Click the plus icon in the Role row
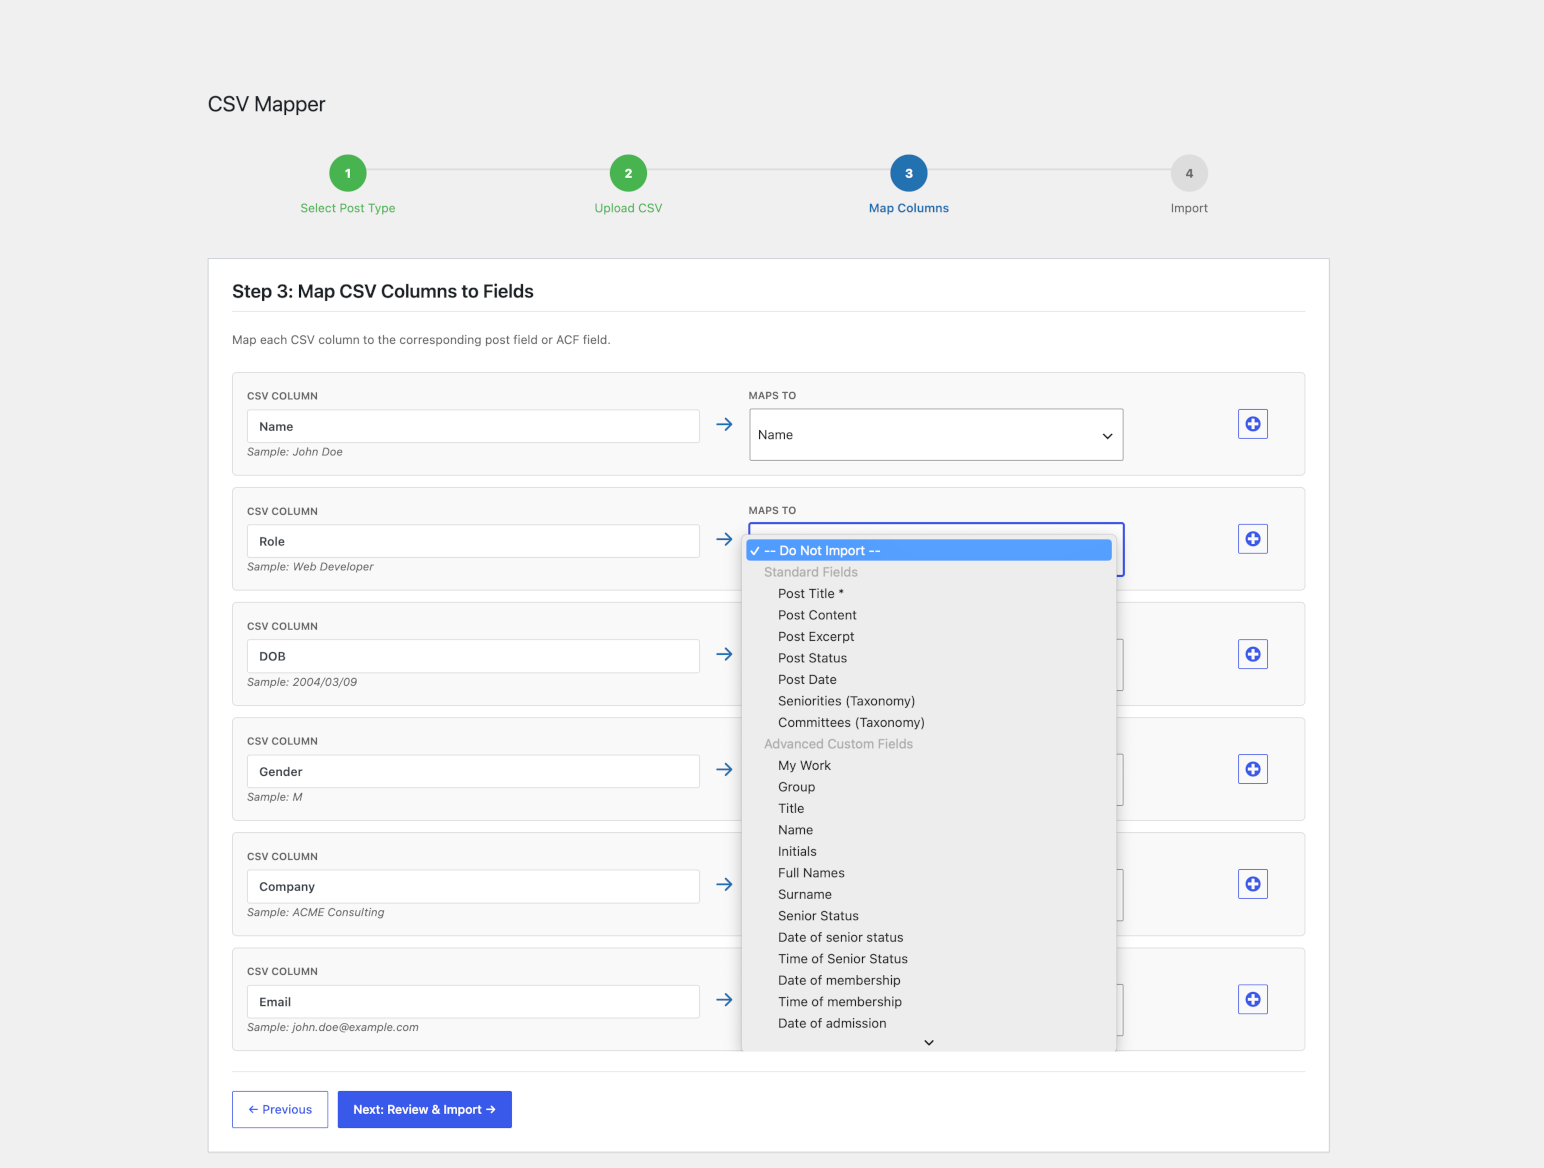This screenshot has height=1168, width=1544. point(1253,539)
